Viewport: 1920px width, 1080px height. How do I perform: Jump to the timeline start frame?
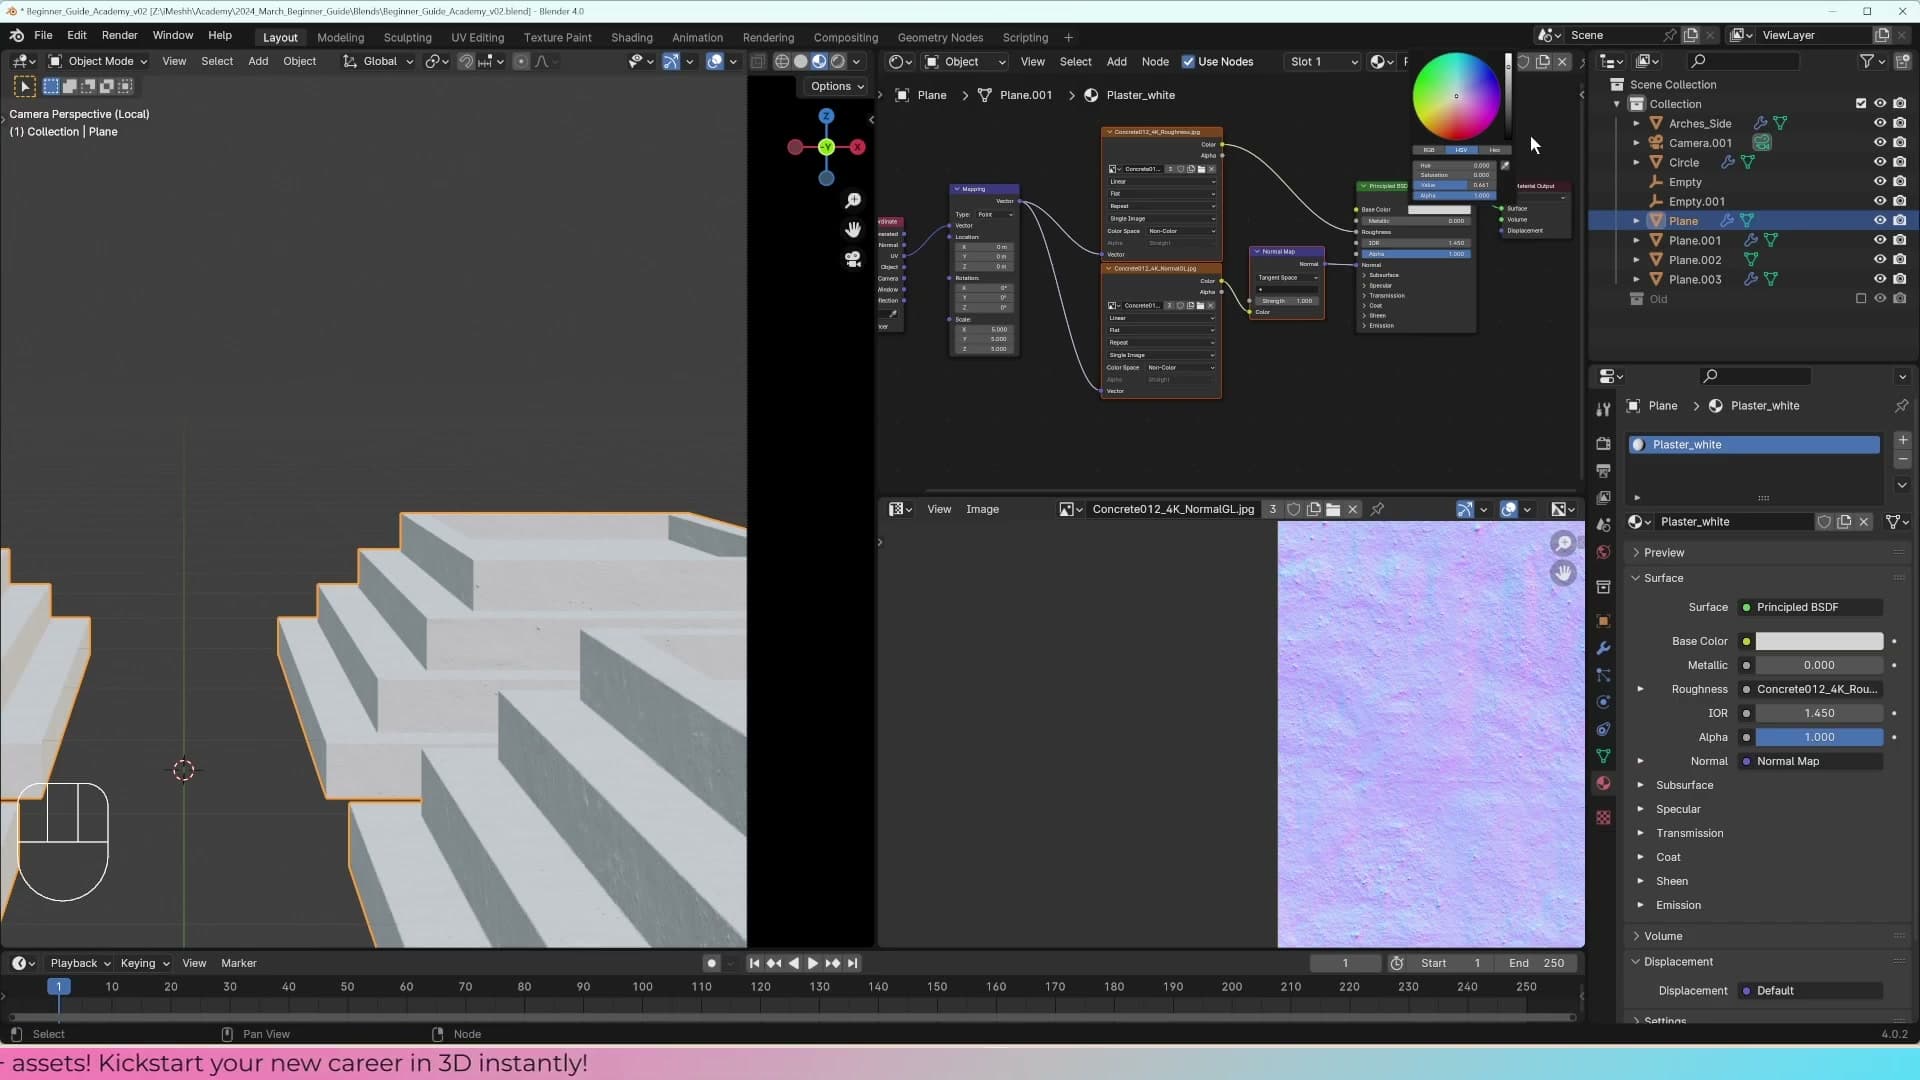coord(754,964)
